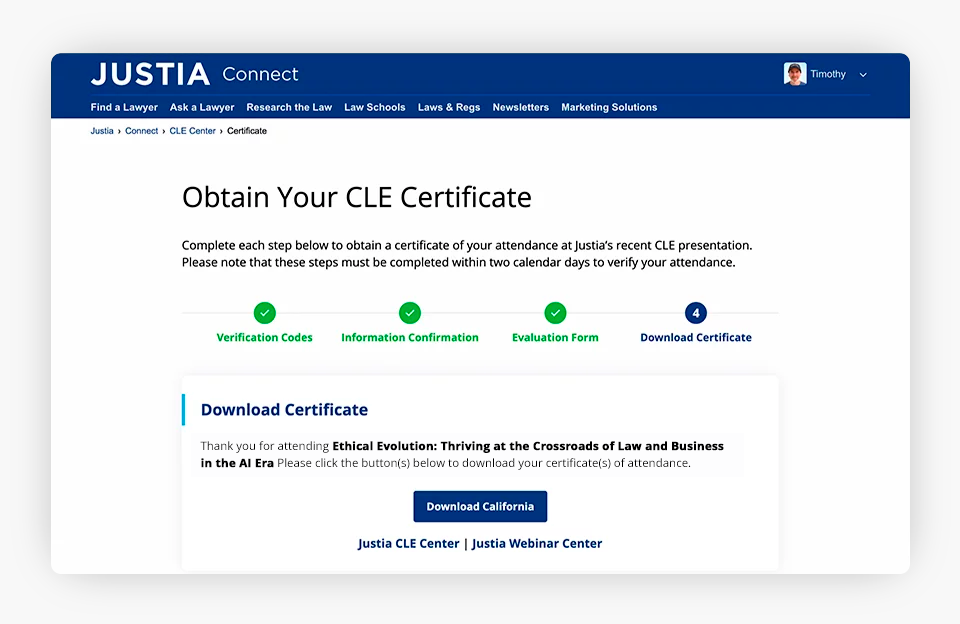Click the Timothy username text

click(828, 74)
